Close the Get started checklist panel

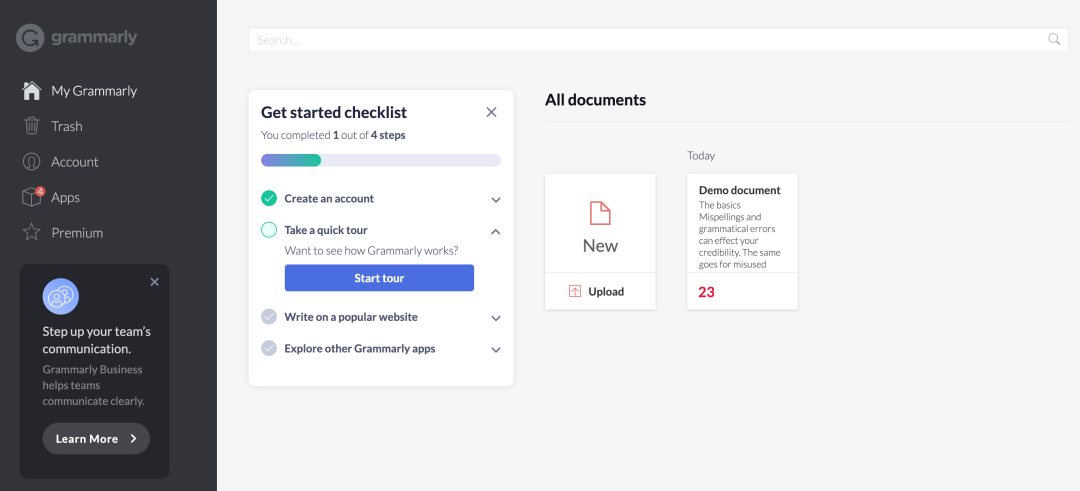click(491, 112)
